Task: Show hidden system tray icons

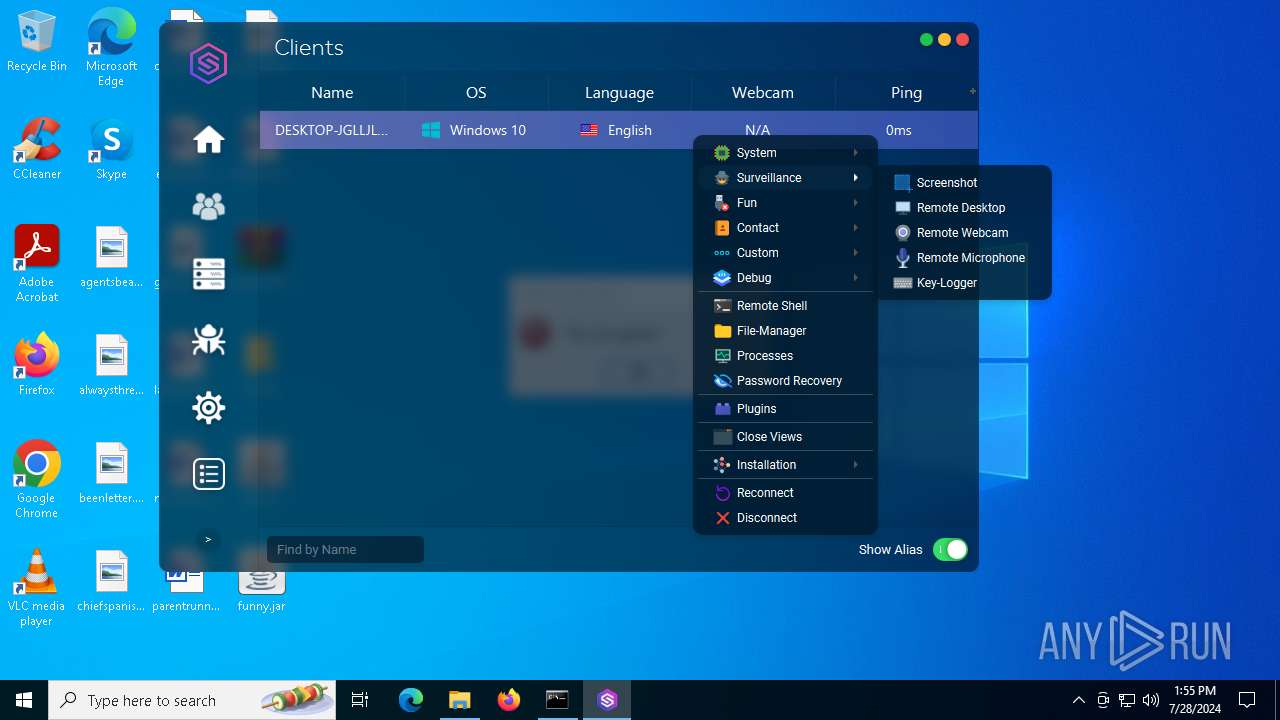Action: click(x=1078, y=700)
